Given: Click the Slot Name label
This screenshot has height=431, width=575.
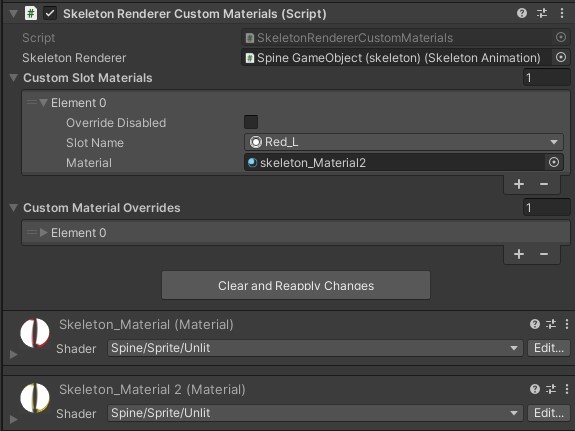Looking at the screenshot, I should pos(95,143).
